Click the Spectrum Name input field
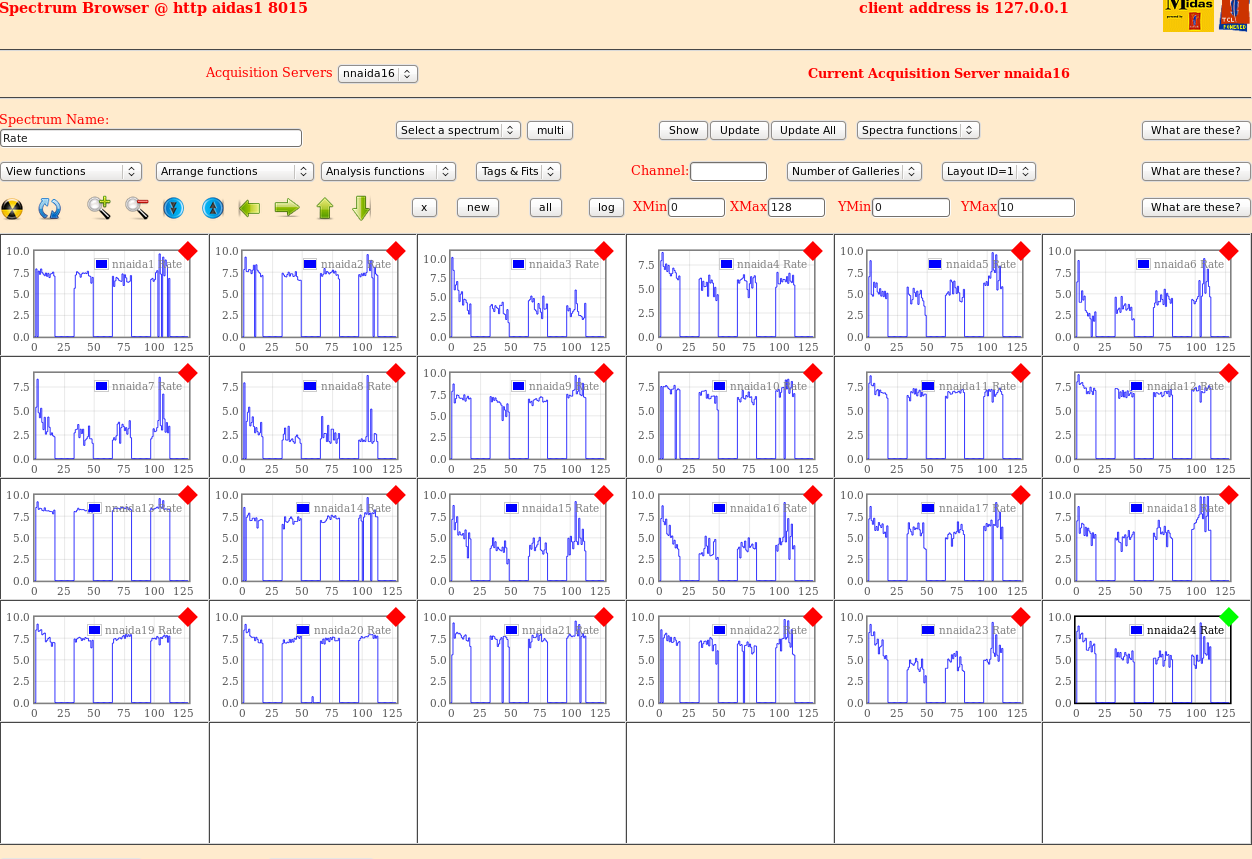This screenshot has height=859, width=1252. click(151, 138)
